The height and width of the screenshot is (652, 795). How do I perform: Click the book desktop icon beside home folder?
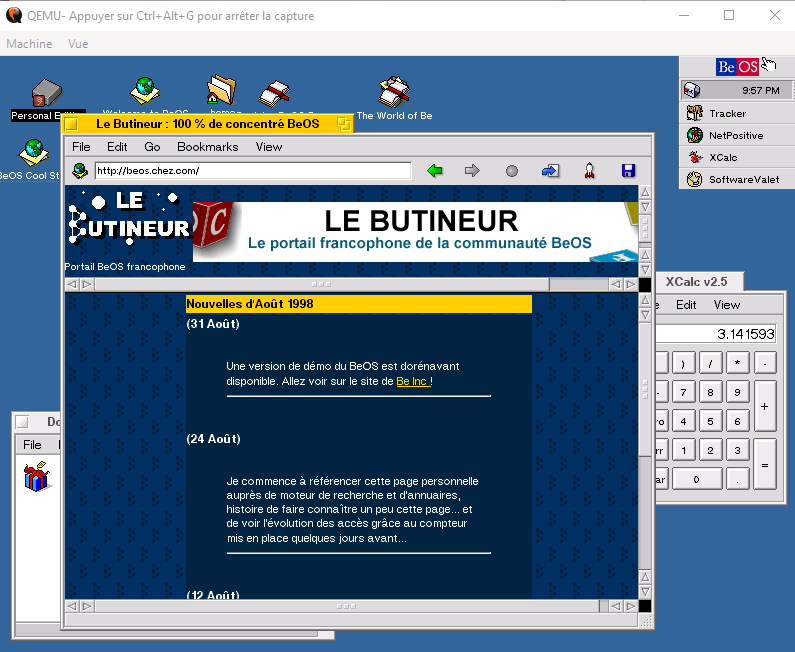[x=274, y=94]
